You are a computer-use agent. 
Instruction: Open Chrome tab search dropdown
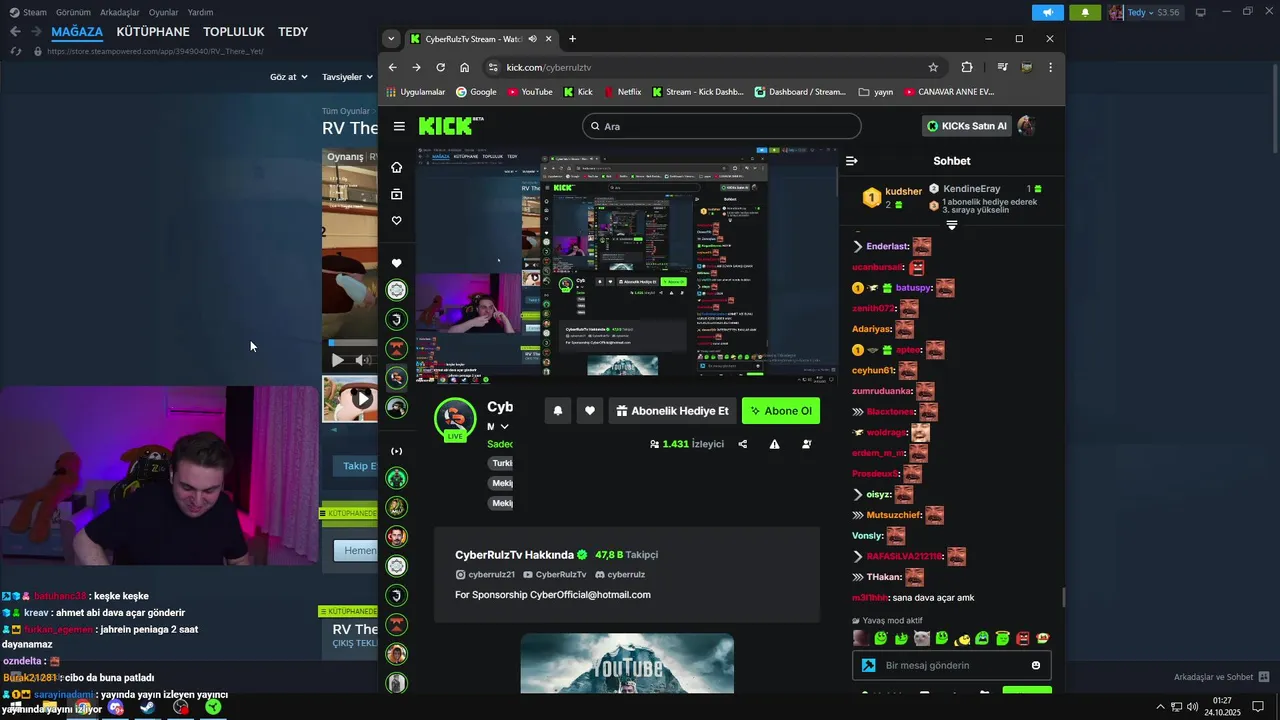(x=391, y=39)
